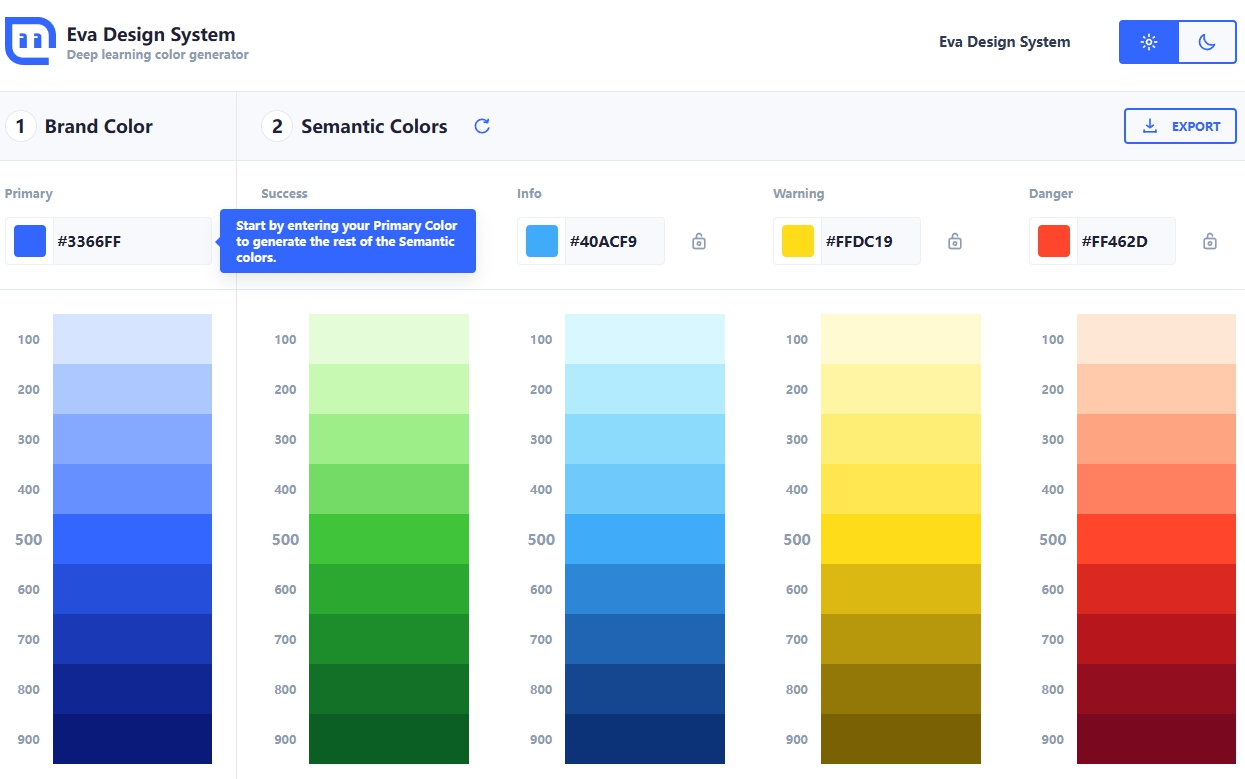
Task: Click the "Primary" field label
Action: [29, 193]
